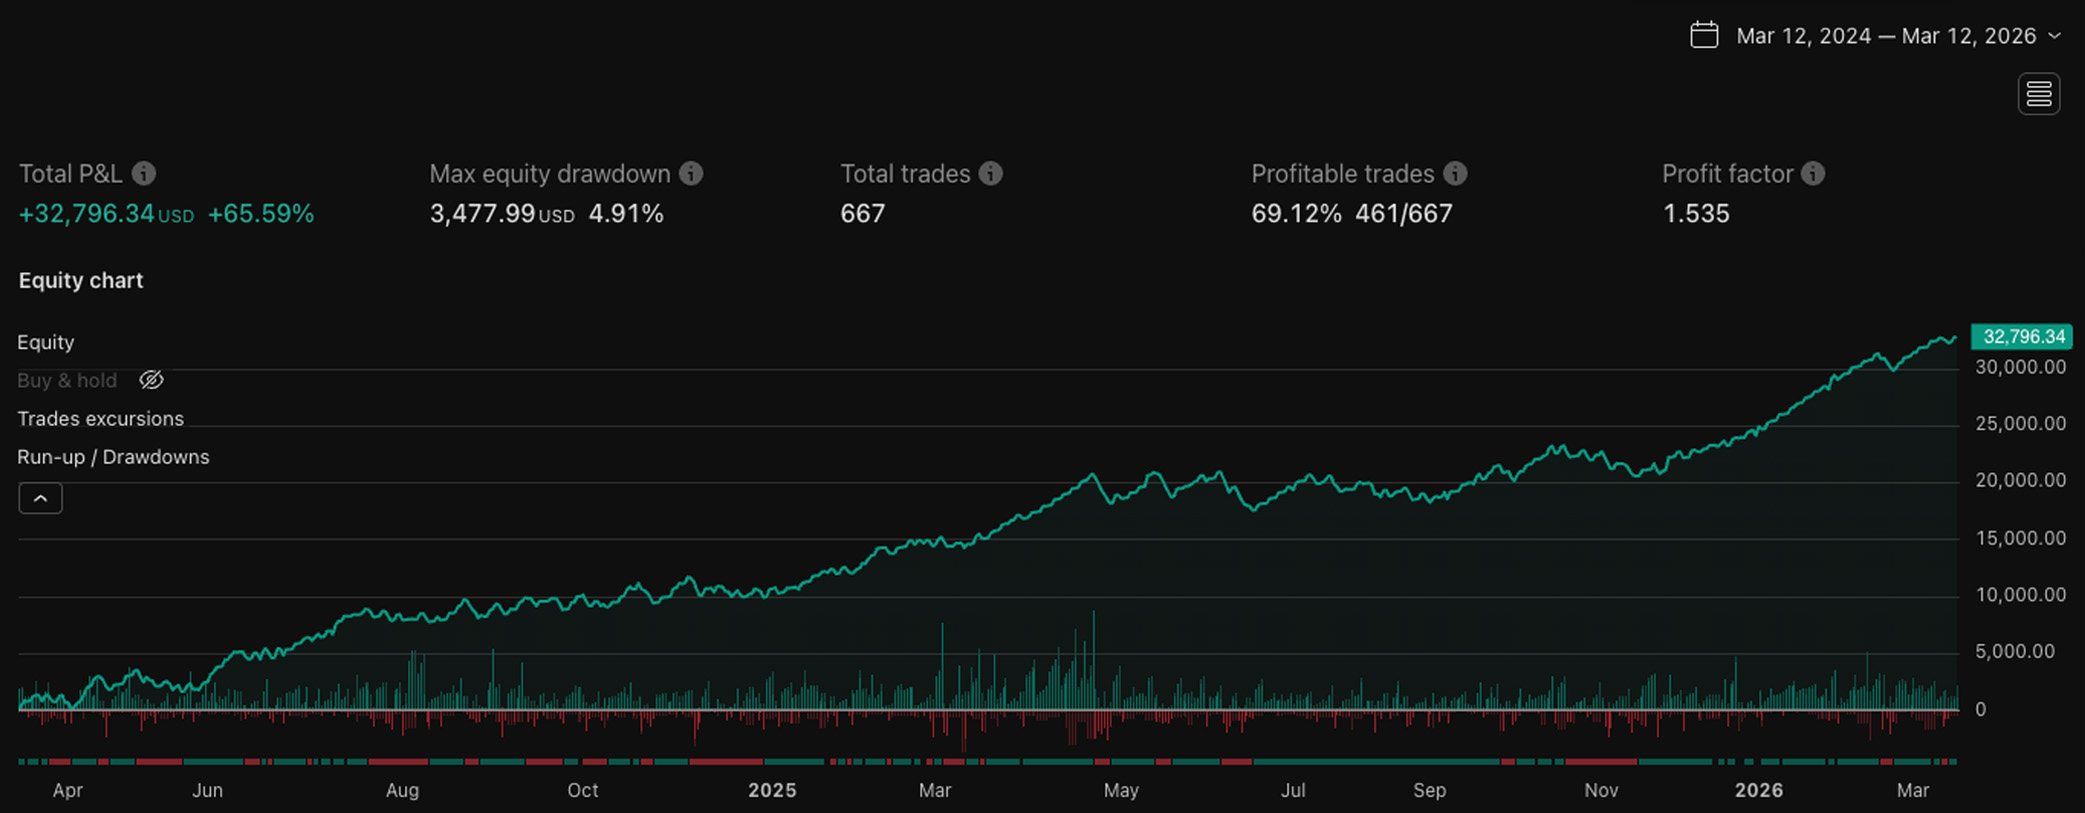Click the calendar icon beside date range
This screenshot has height=813, width=2085.
(x=1704, y=35)
